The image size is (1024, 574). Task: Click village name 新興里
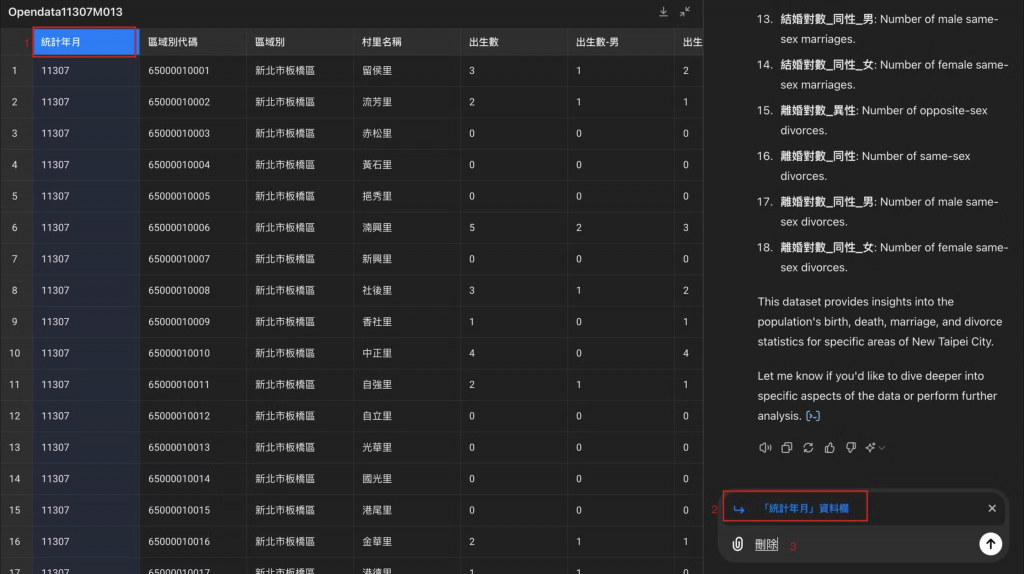377,259
